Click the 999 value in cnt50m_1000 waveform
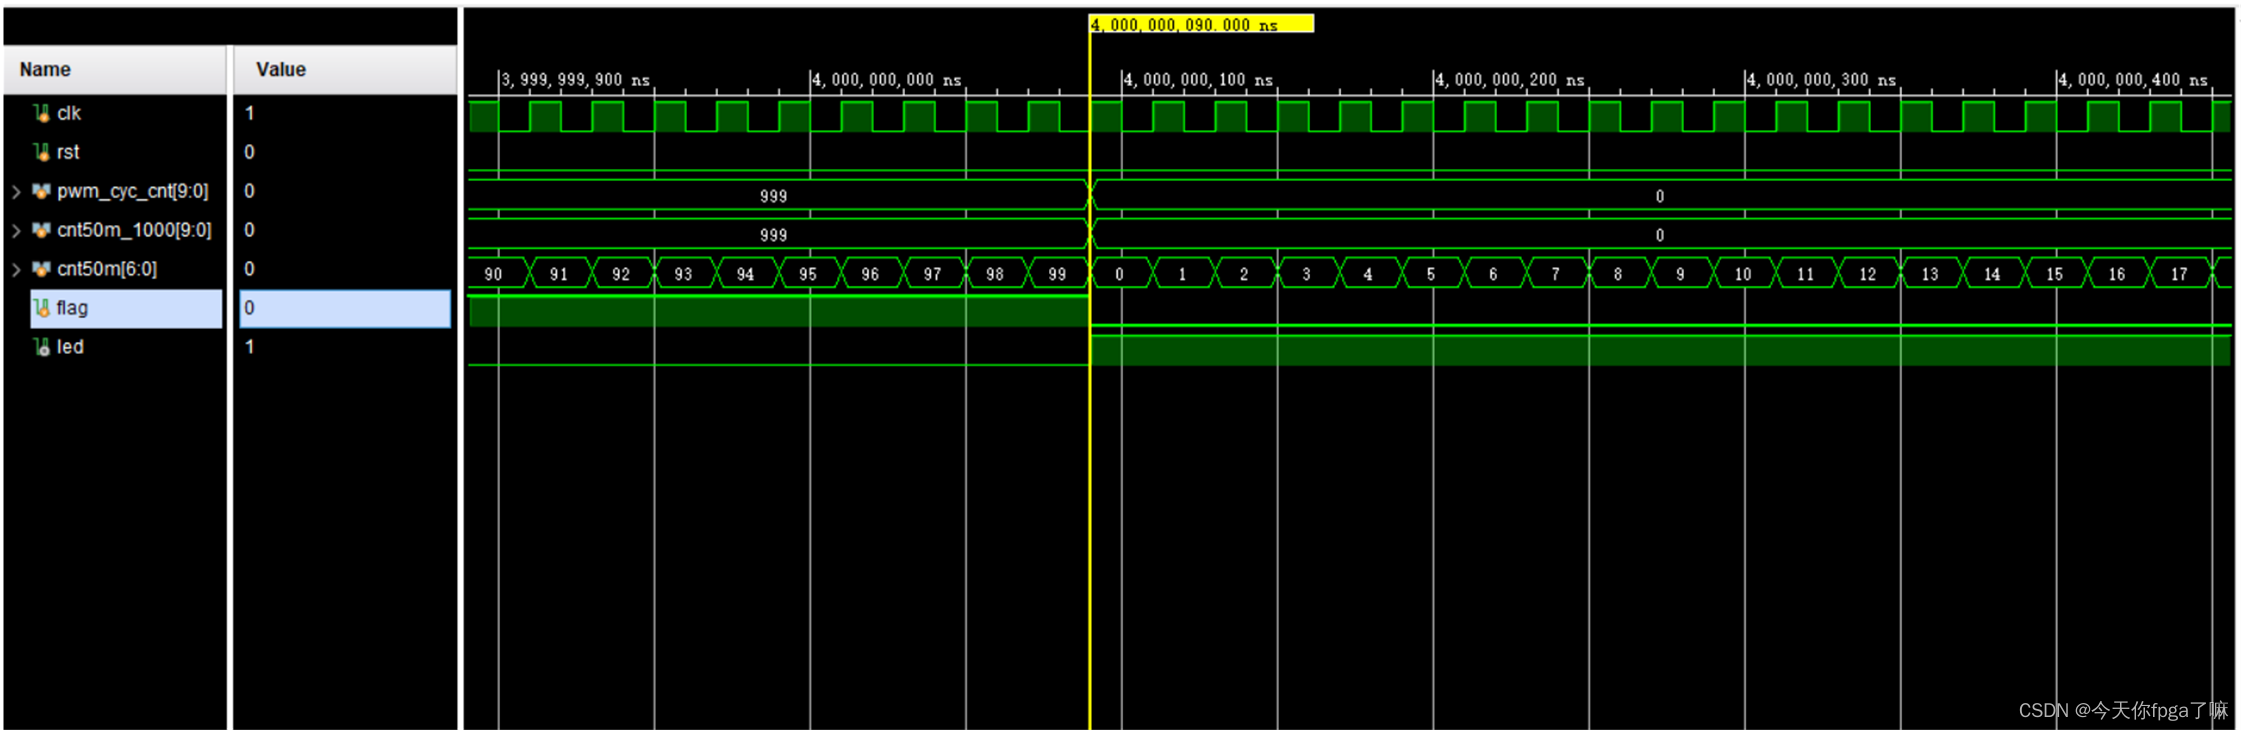Screen dimensions: 2245x731 pyautogui.click(x=773, y=235)
